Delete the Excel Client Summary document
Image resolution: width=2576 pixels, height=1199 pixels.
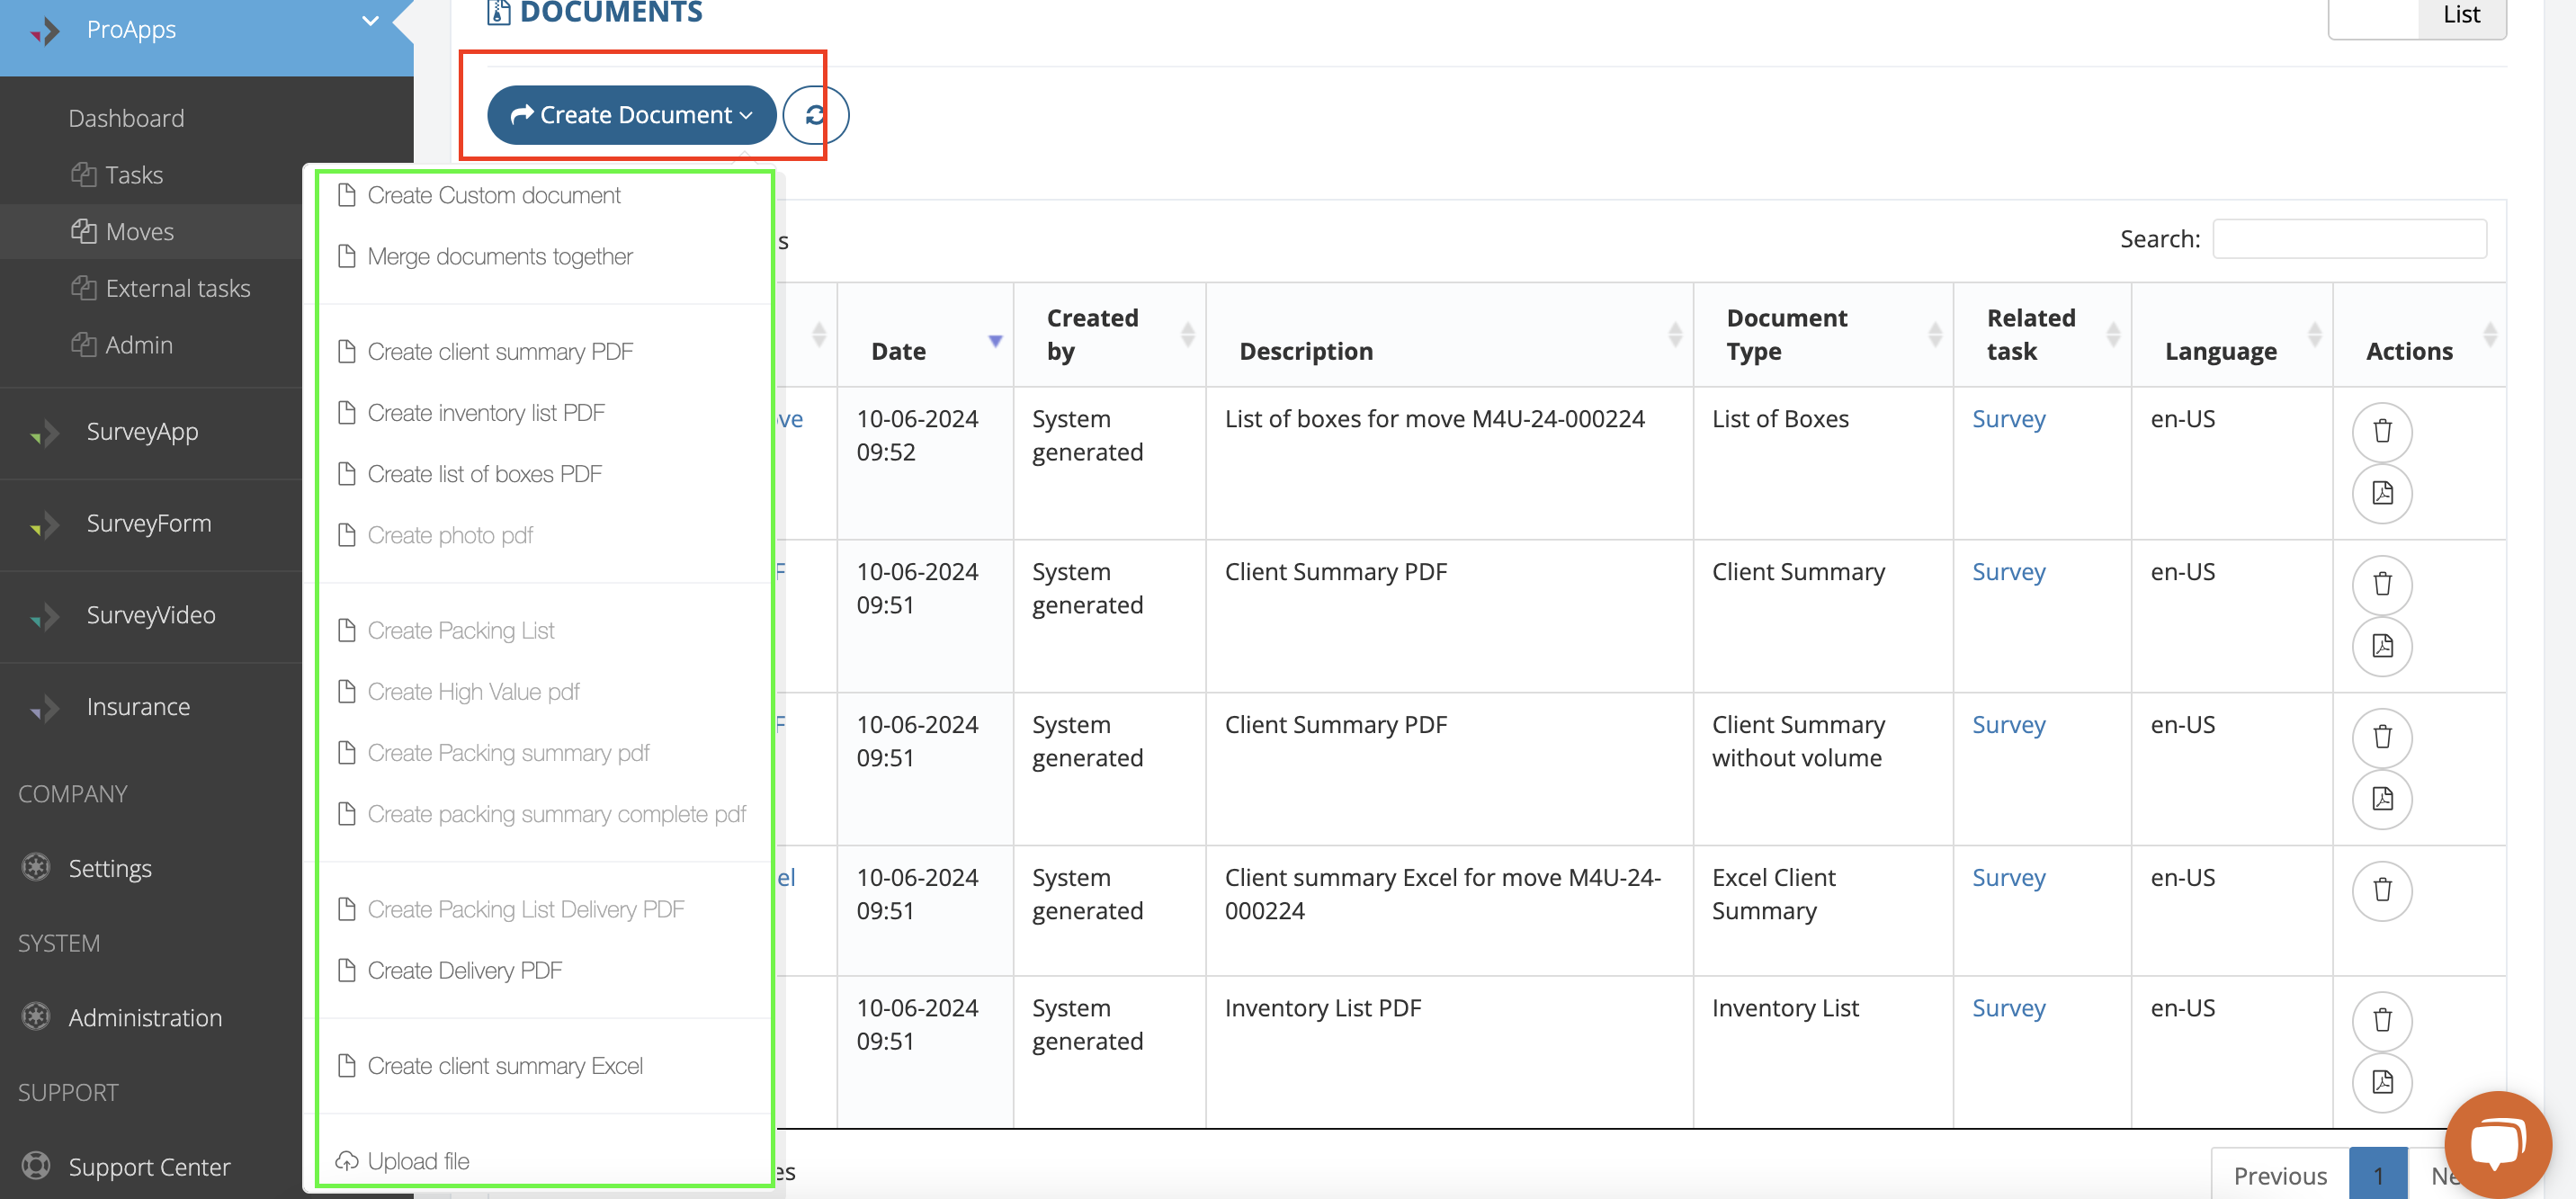(2382, 890)
